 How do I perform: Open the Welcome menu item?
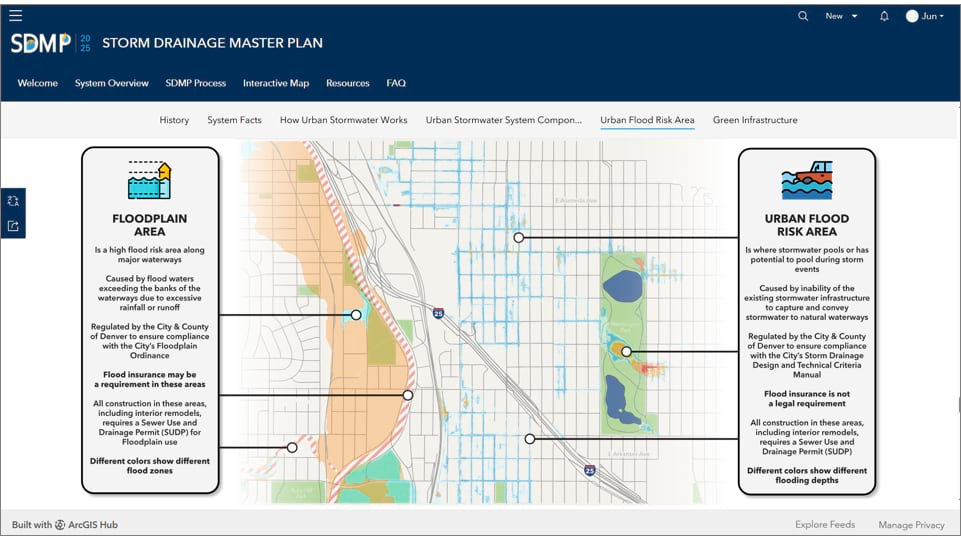point(37,83)
